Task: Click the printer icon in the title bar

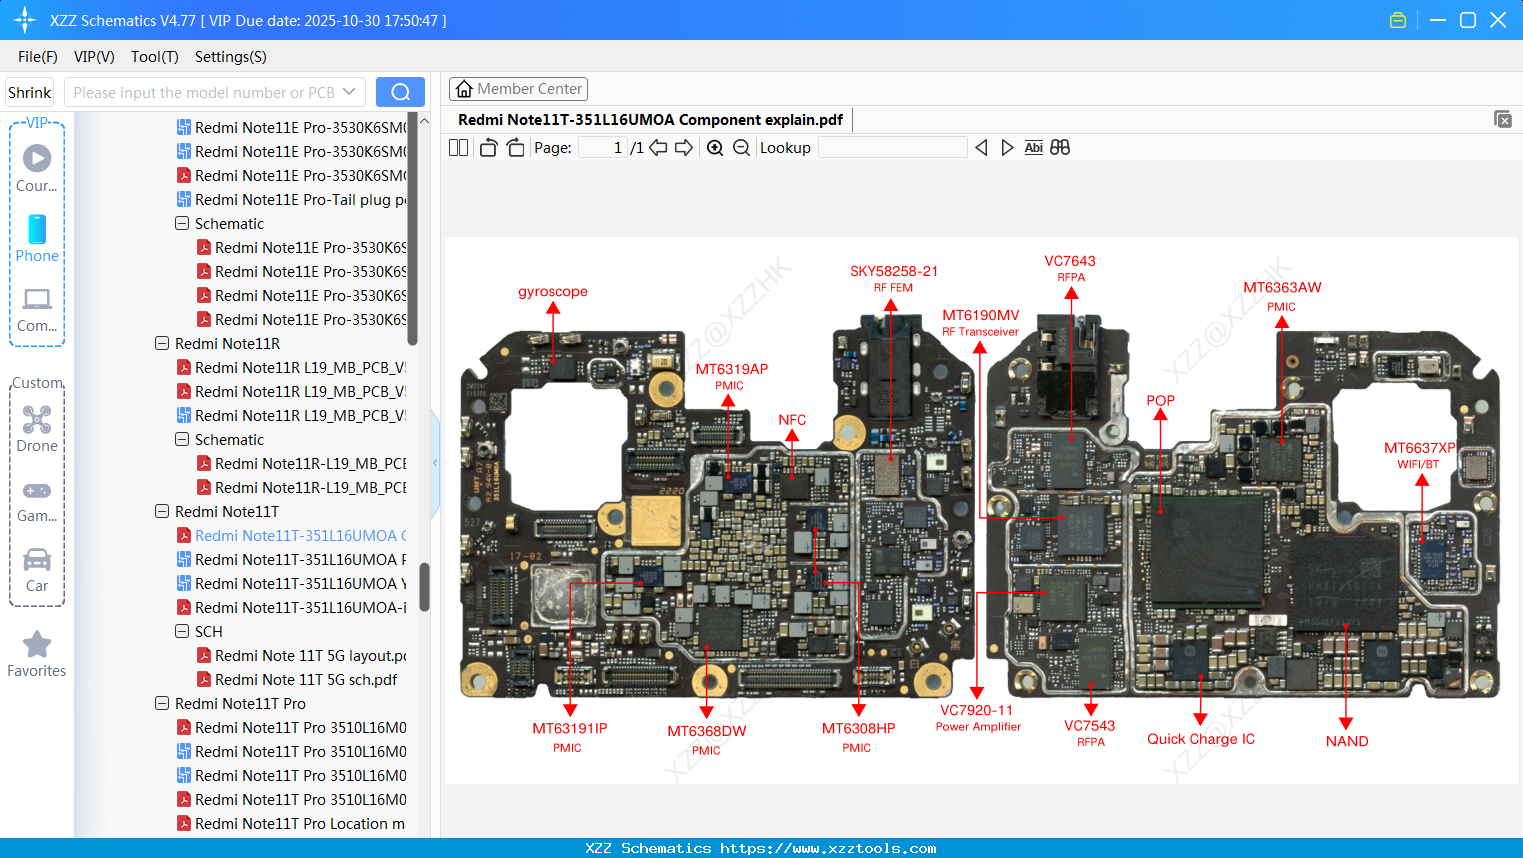Action: pyautogui.click(x=1397, y=19)
